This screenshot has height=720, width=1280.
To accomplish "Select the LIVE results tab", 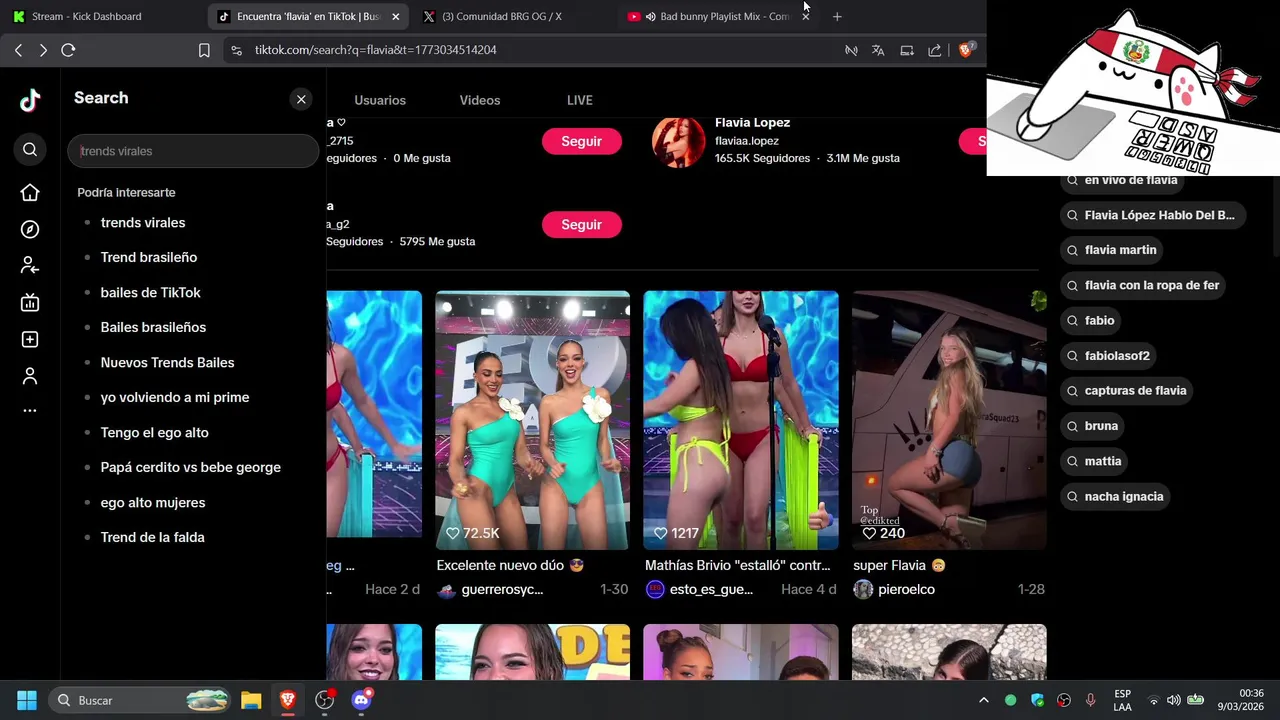I will pos(580,100).
